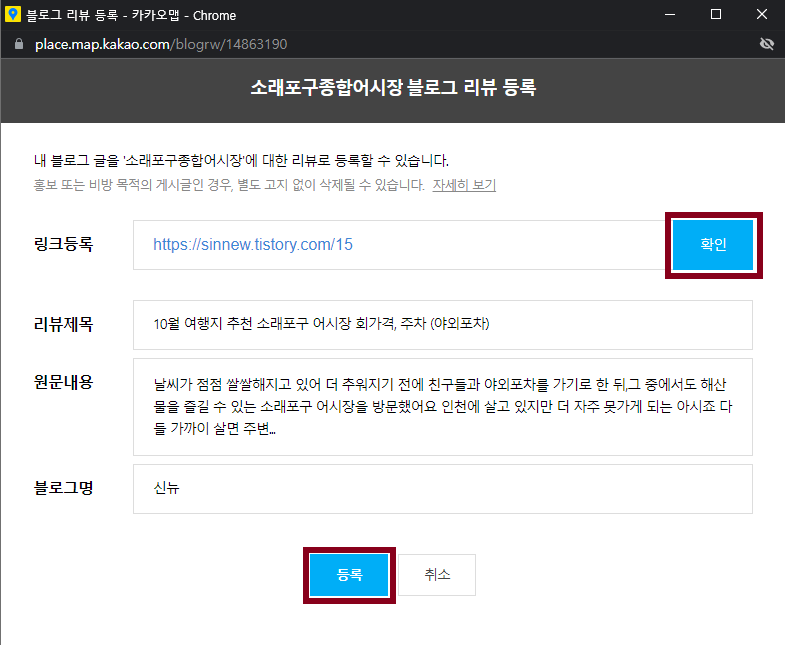Click the address bar URL place.map.kakao.com
Viewport: 785px width, 645px height.
(x=161, y=44)
